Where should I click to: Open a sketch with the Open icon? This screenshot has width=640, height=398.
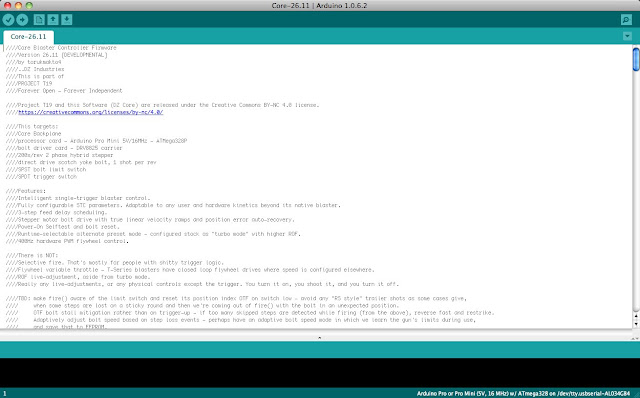pyautogui.click(x=53, y=20)
